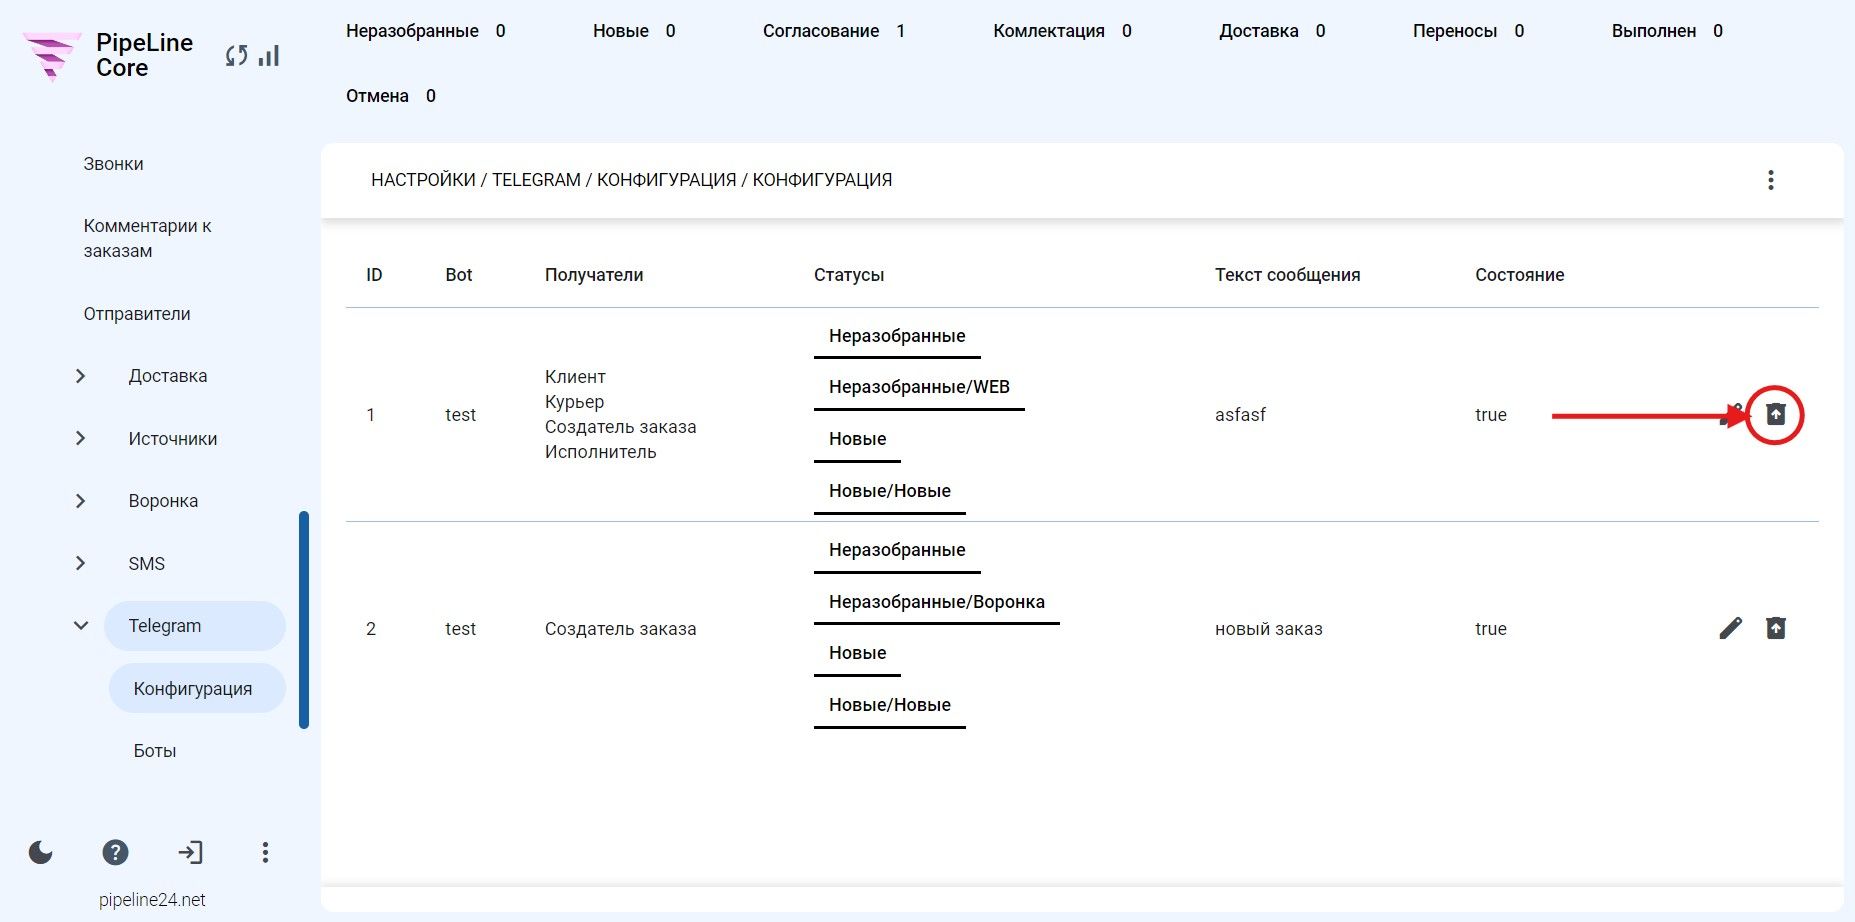Click the sidebar vertical scrollbar
The width and height of the screenshot is (1855, 922).
pyautogui.click(x=304, y=620)
